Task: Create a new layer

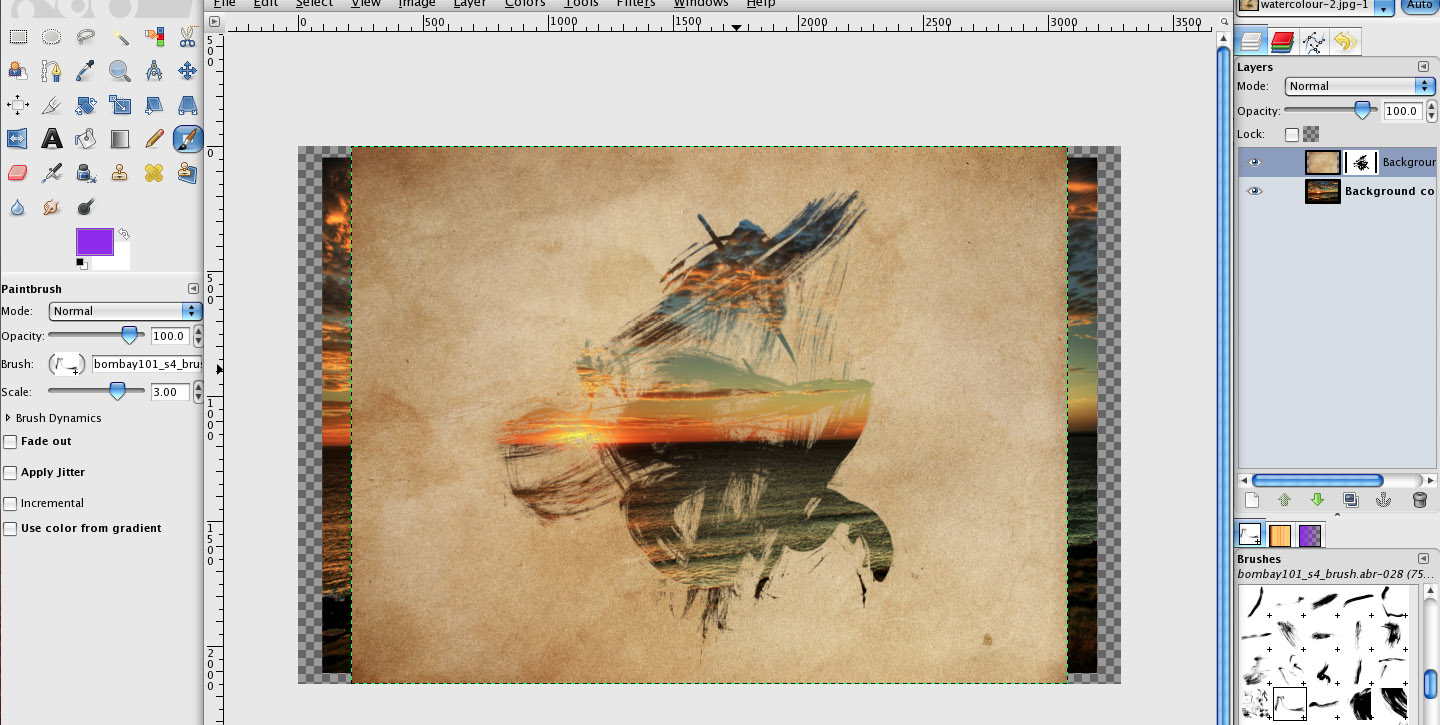Action: [1251, 500]
